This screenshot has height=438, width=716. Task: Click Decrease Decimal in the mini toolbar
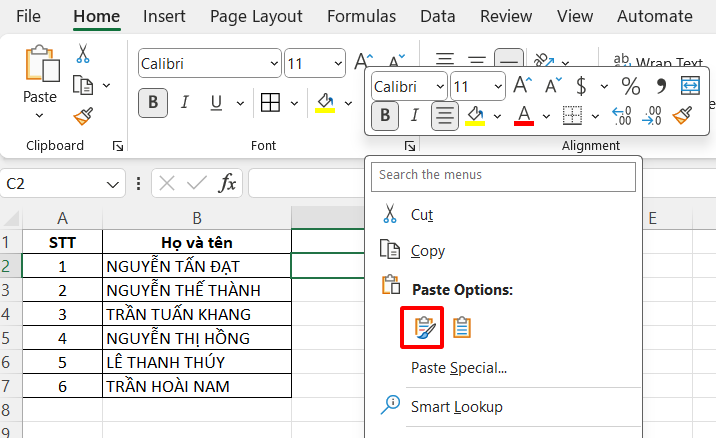[x=652, y=116]
